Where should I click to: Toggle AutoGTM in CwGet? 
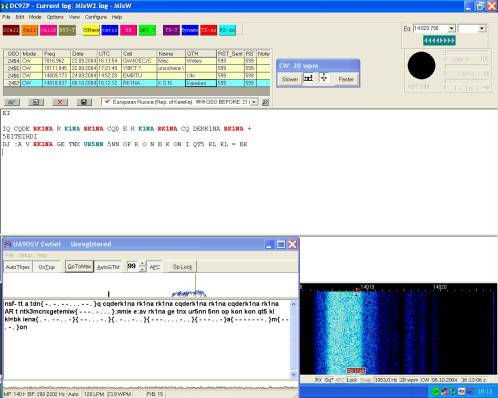[x=108, y=267]
